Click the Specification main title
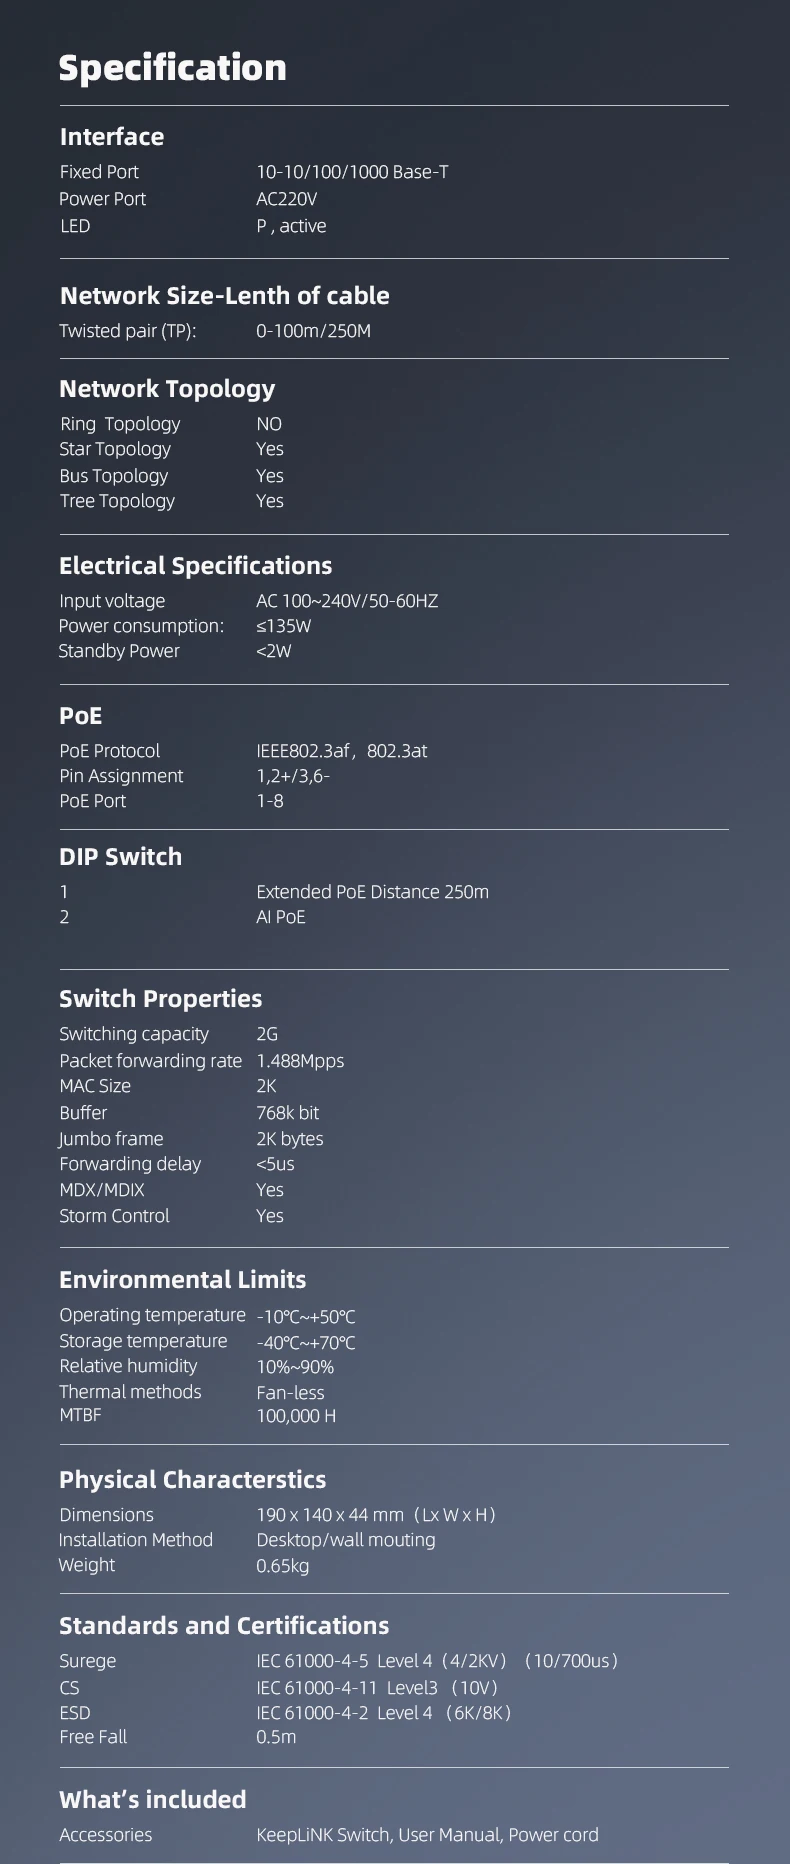Screen dimensions: 790x1864 (172, 68)
